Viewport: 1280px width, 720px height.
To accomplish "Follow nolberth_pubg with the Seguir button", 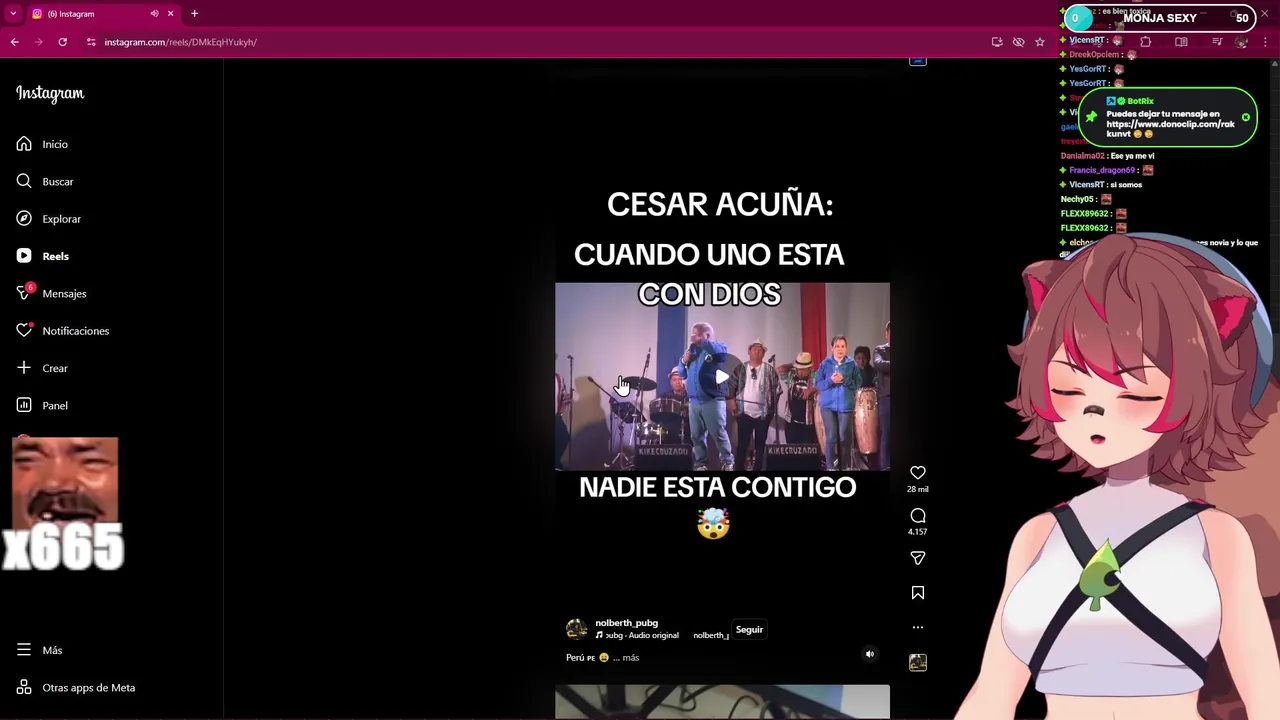I will (749, 630).
